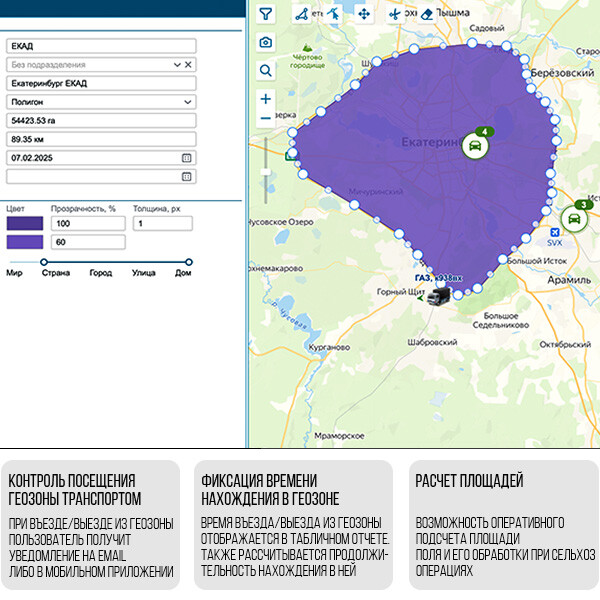Select the polygon node drawing tool
The width and height of the screenshot is (600, 600).
[301, 14]
